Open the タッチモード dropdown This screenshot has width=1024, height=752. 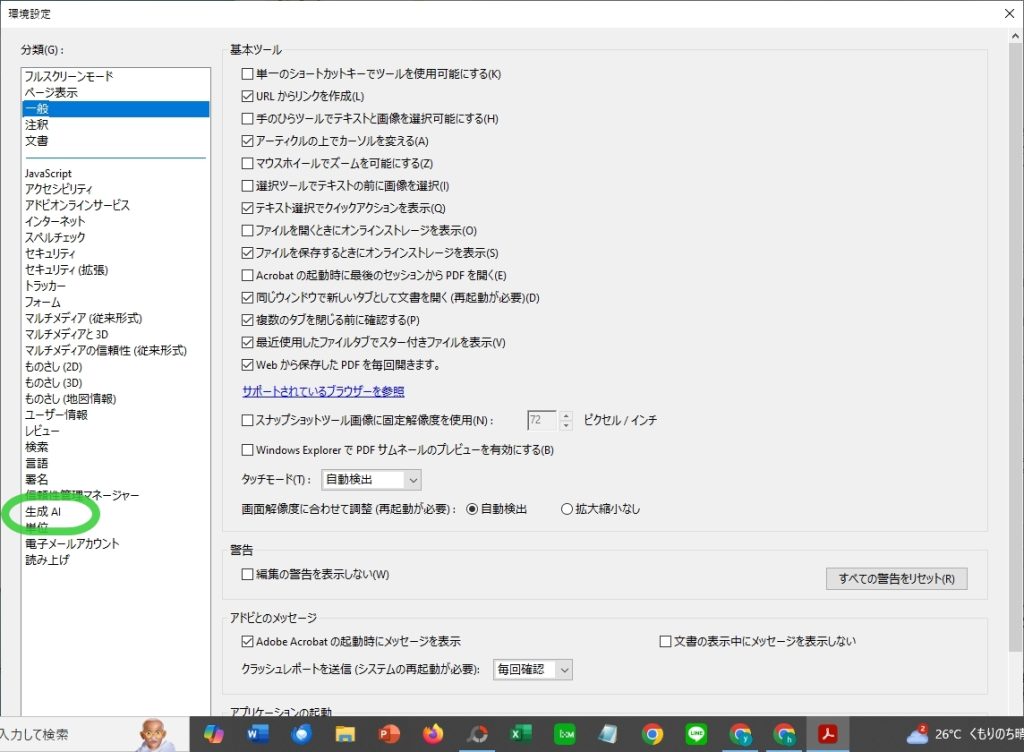pyautogui.click(x=371, y=480)
